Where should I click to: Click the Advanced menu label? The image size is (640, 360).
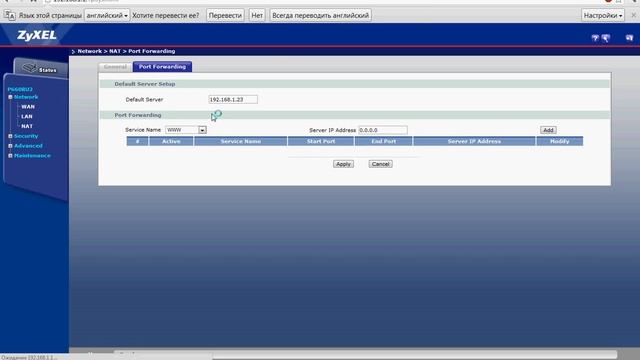point(28,146)
